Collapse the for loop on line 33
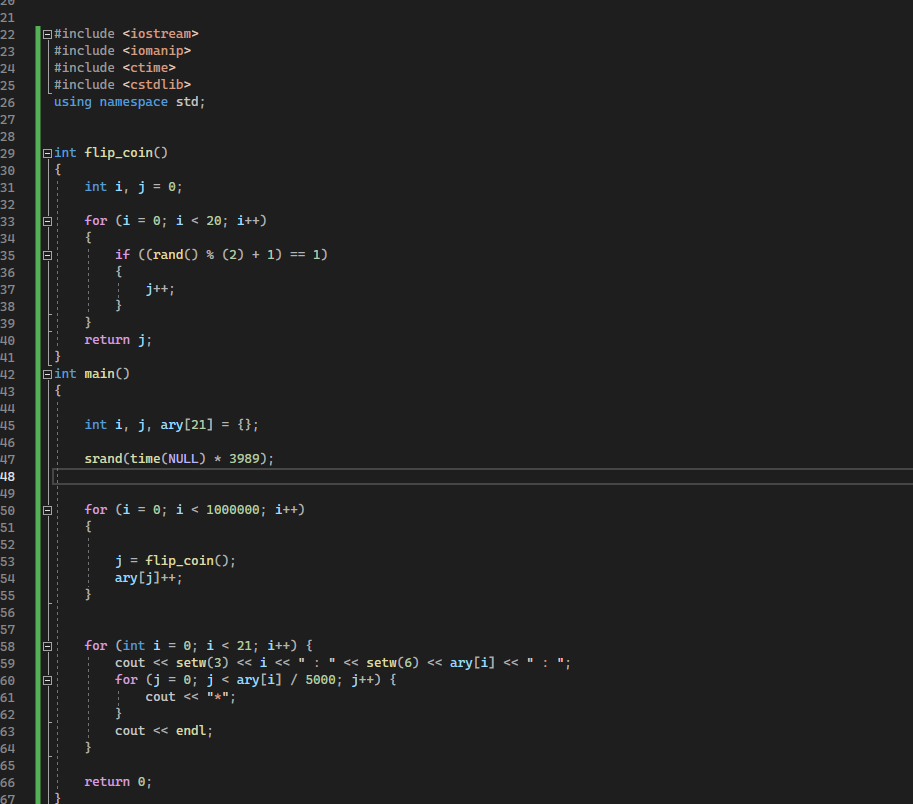Image resolution: width=913 pixels, height=804 pixels. point(46,220)
